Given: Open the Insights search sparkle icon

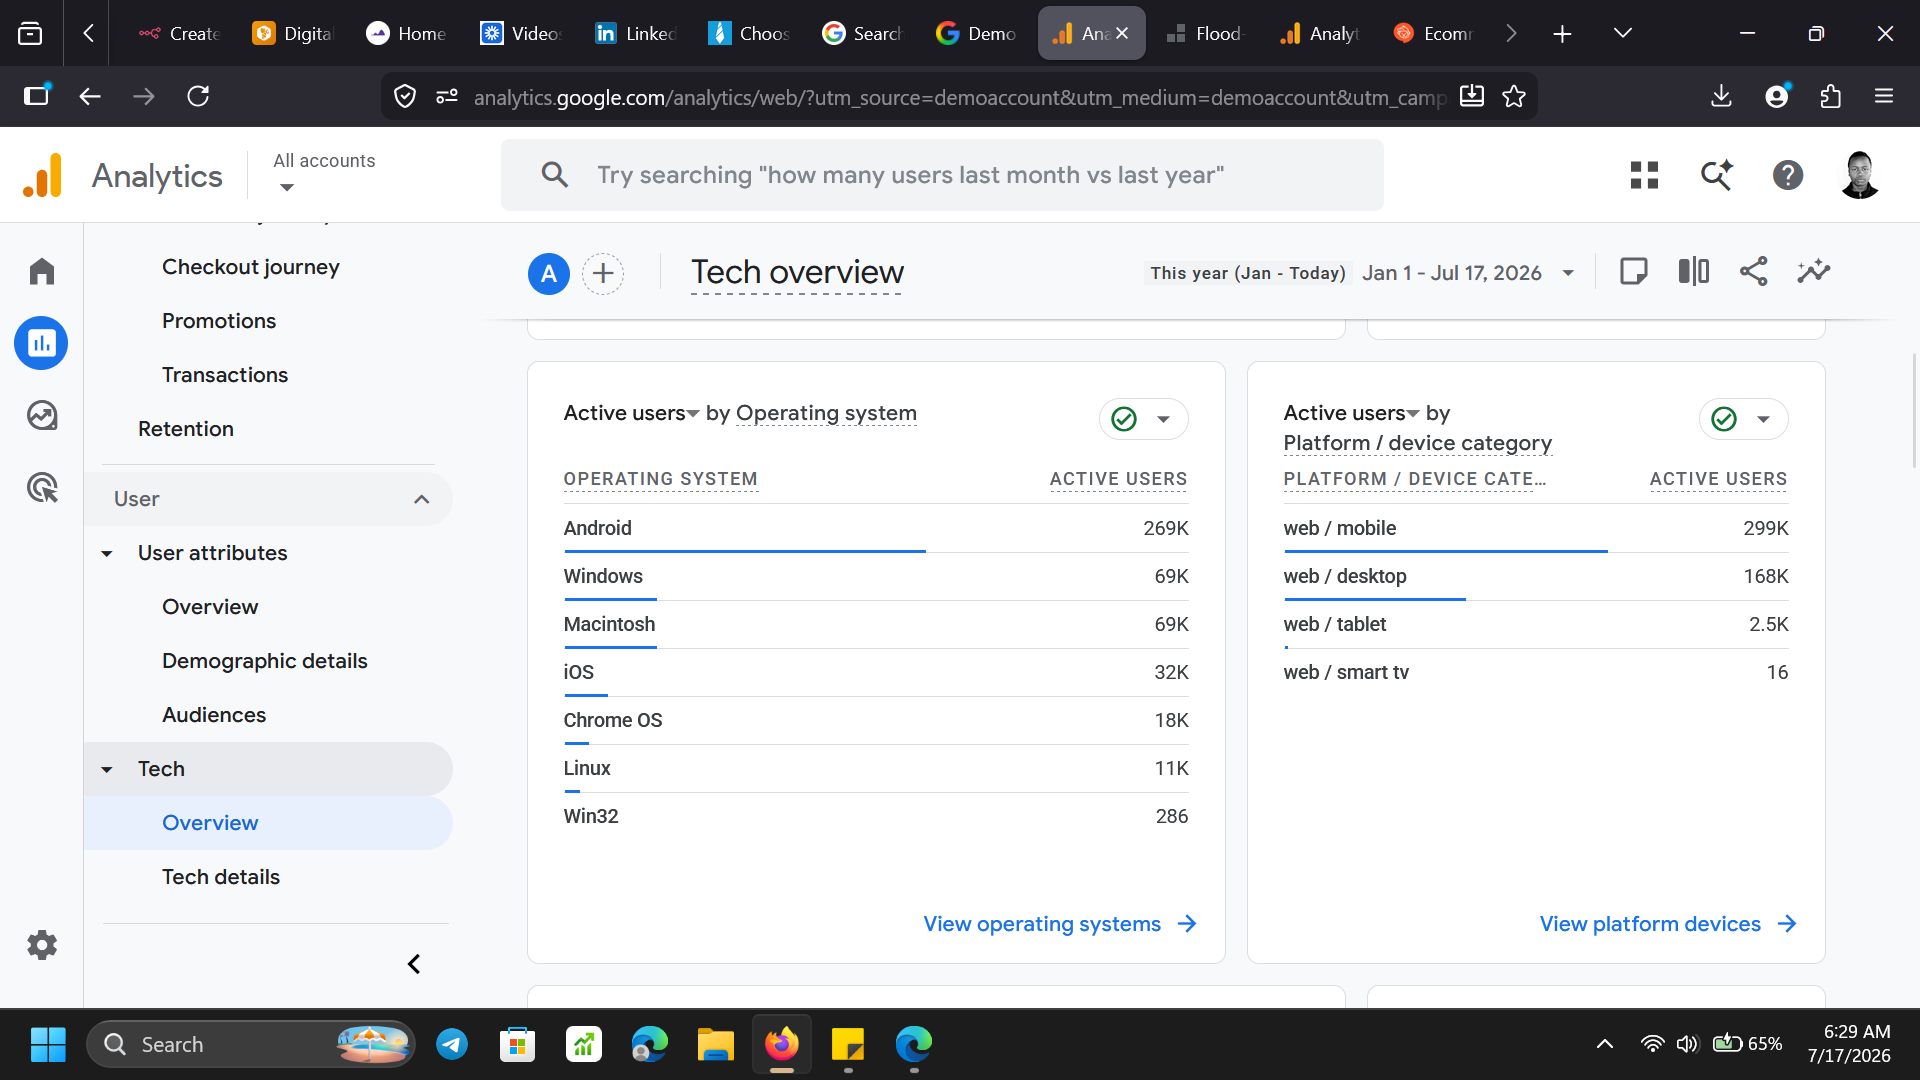Looking at the screenshot, I should 1716,175.
